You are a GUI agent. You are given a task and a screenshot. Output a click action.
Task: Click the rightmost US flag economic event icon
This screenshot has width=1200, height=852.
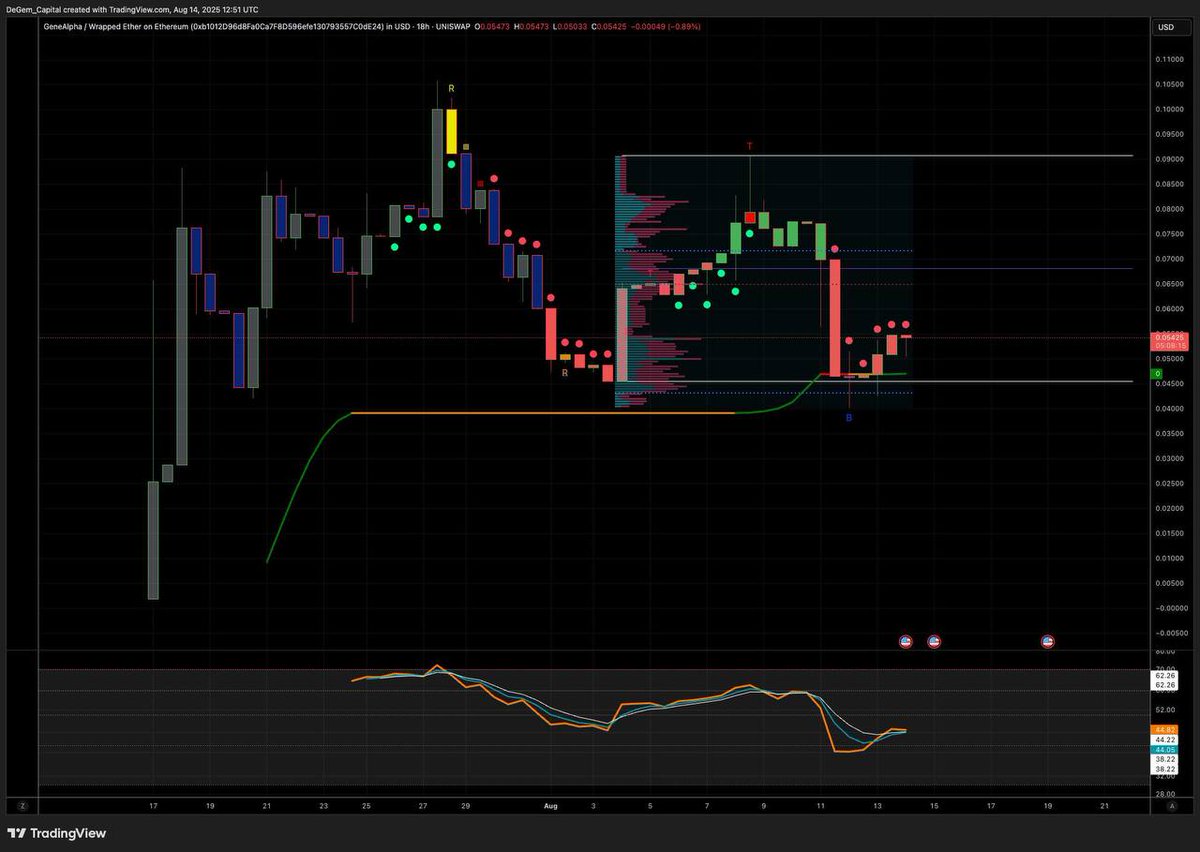pos(1047,641)
